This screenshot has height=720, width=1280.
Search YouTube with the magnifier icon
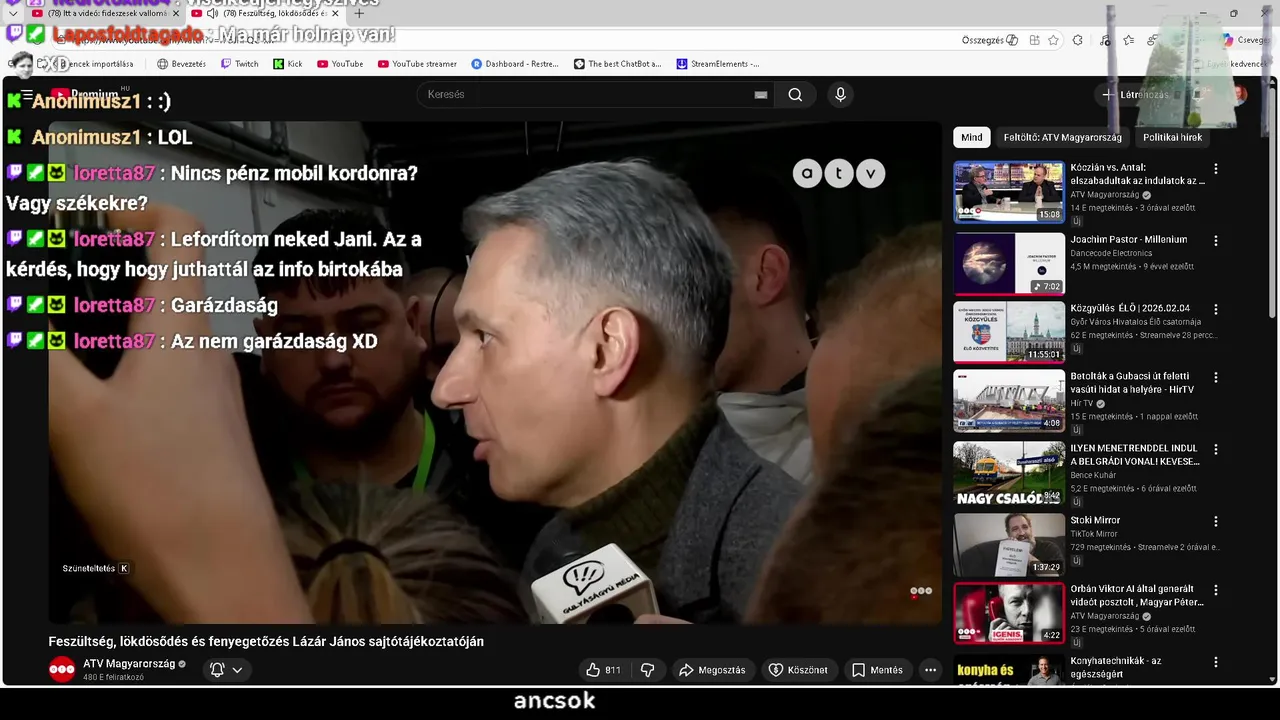795,95
